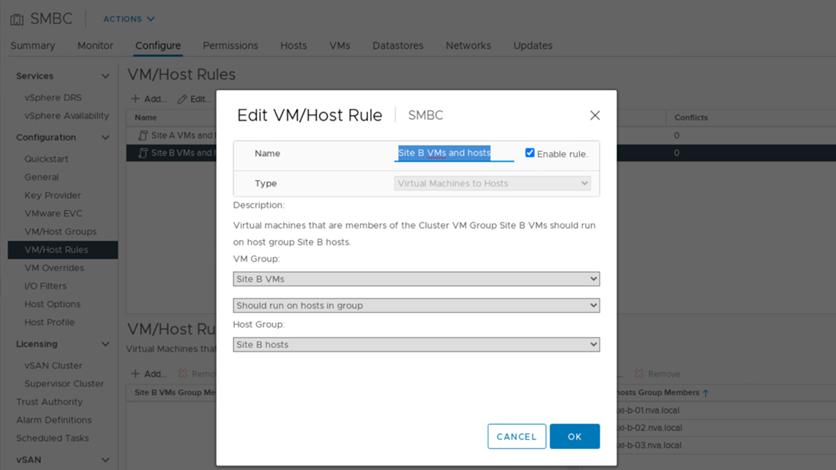
Task: Click the rule Name text field
Action: pos(454,153)
